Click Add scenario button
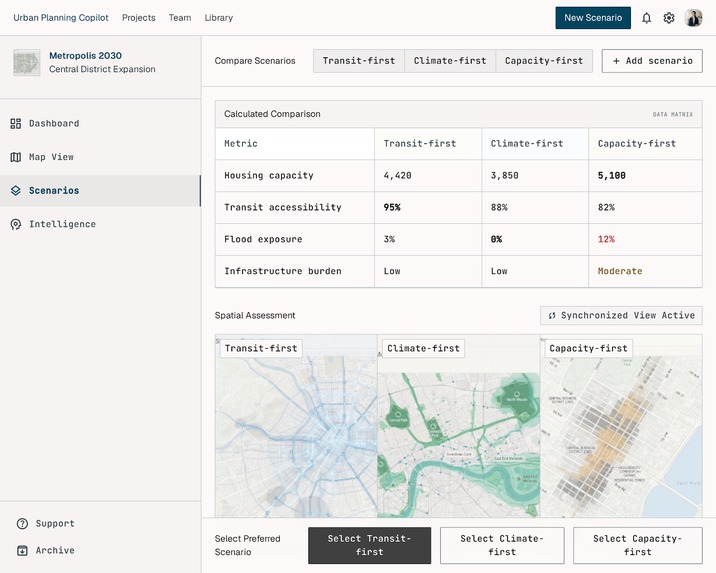 coord(652,61)
